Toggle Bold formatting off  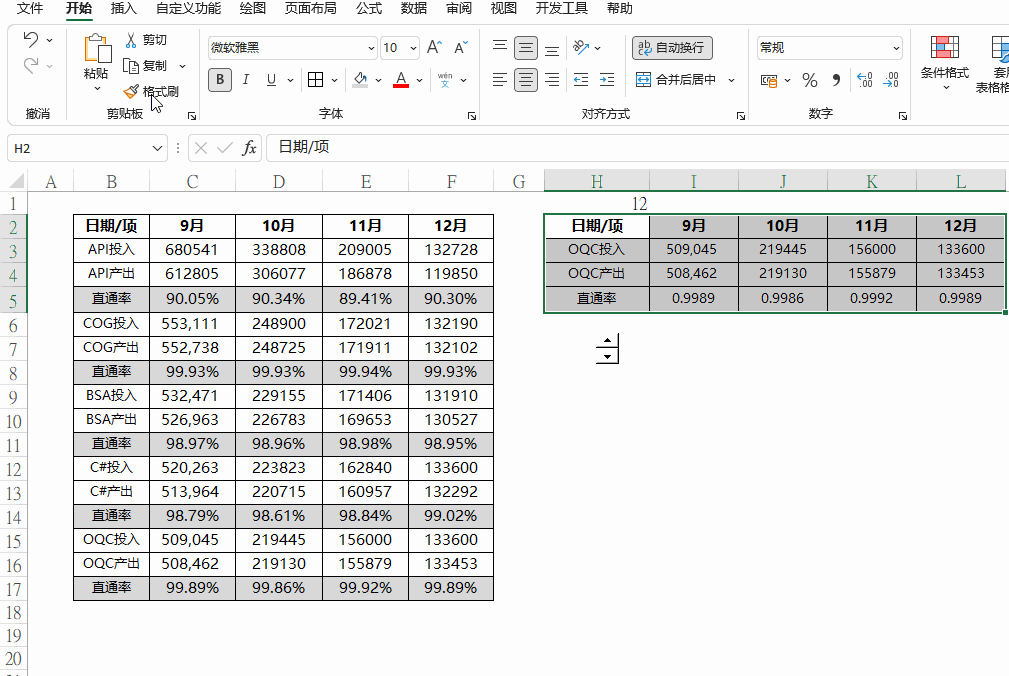[x=219, y=80]
